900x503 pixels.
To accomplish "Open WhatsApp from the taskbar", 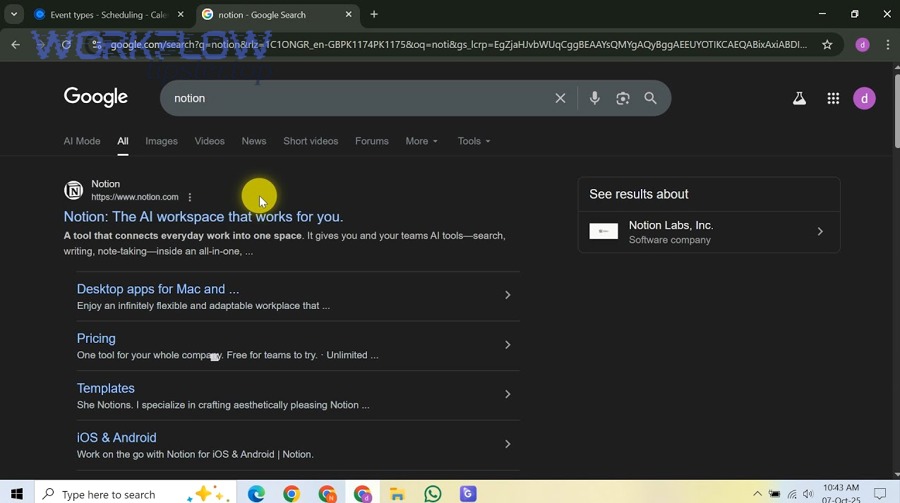I will click(432, 494).
